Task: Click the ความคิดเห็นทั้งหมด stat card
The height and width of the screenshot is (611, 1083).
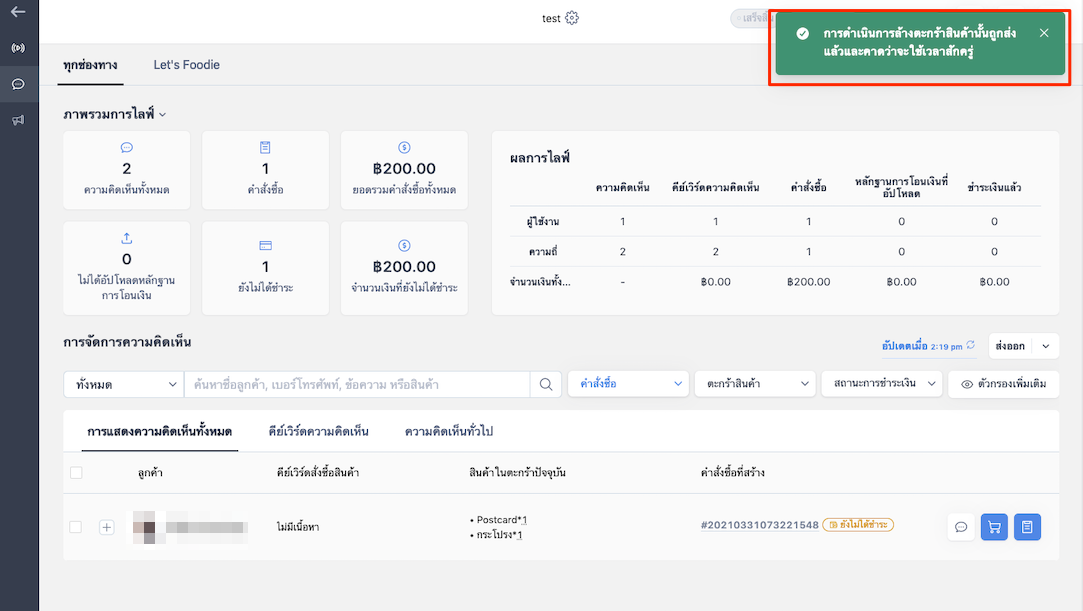Action: click(126, 170)
